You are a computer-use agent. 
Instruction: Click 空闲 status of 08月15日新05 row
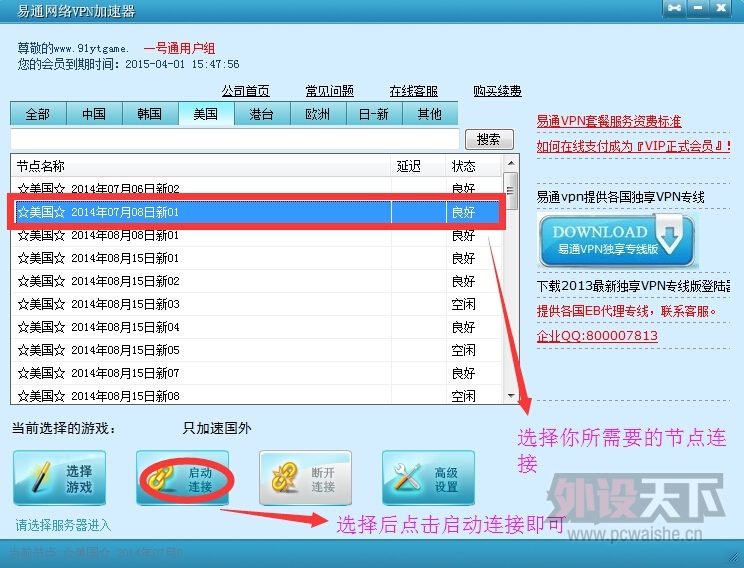tap(464, 350)
